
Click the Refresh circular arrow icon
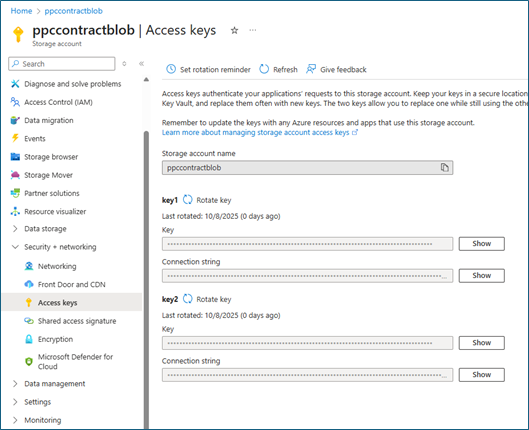264,69
